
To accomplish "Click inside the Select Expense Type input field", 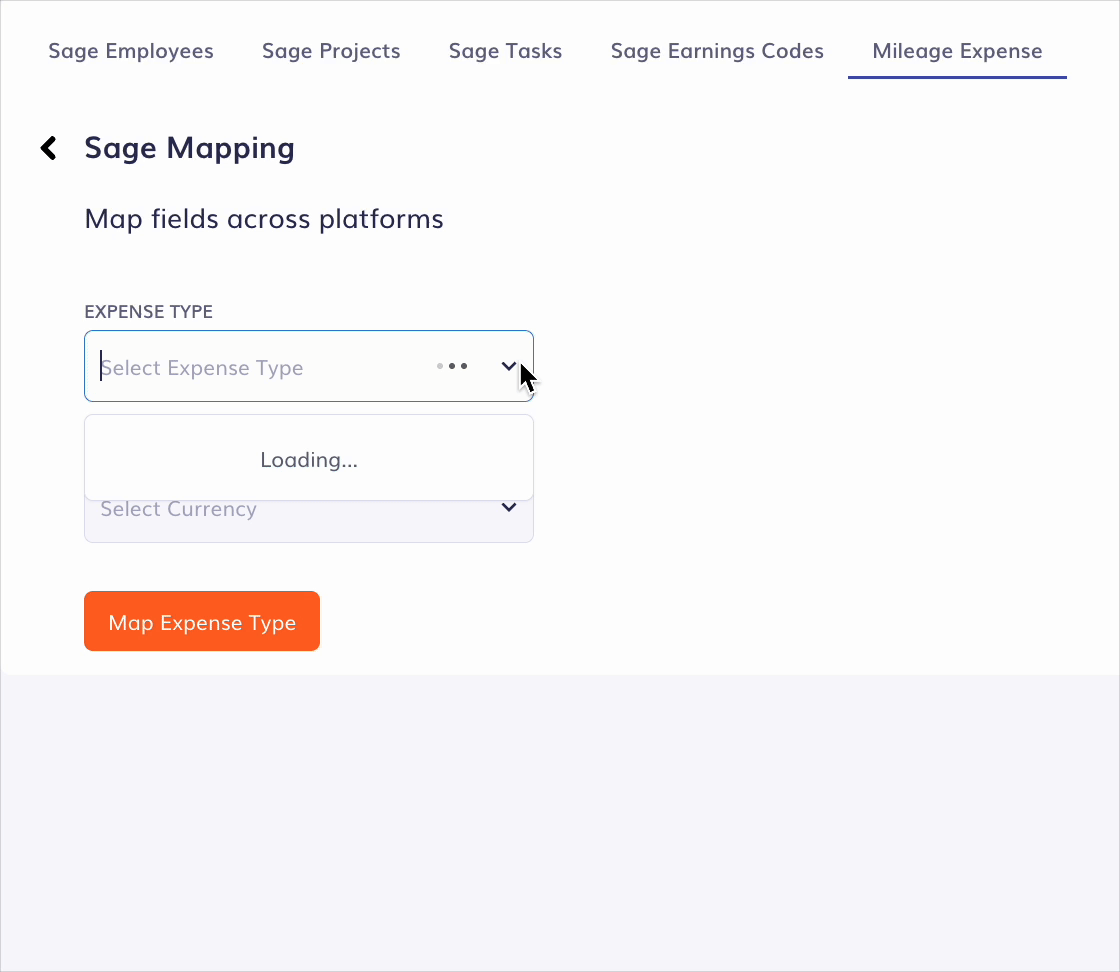I will [250, 366].
